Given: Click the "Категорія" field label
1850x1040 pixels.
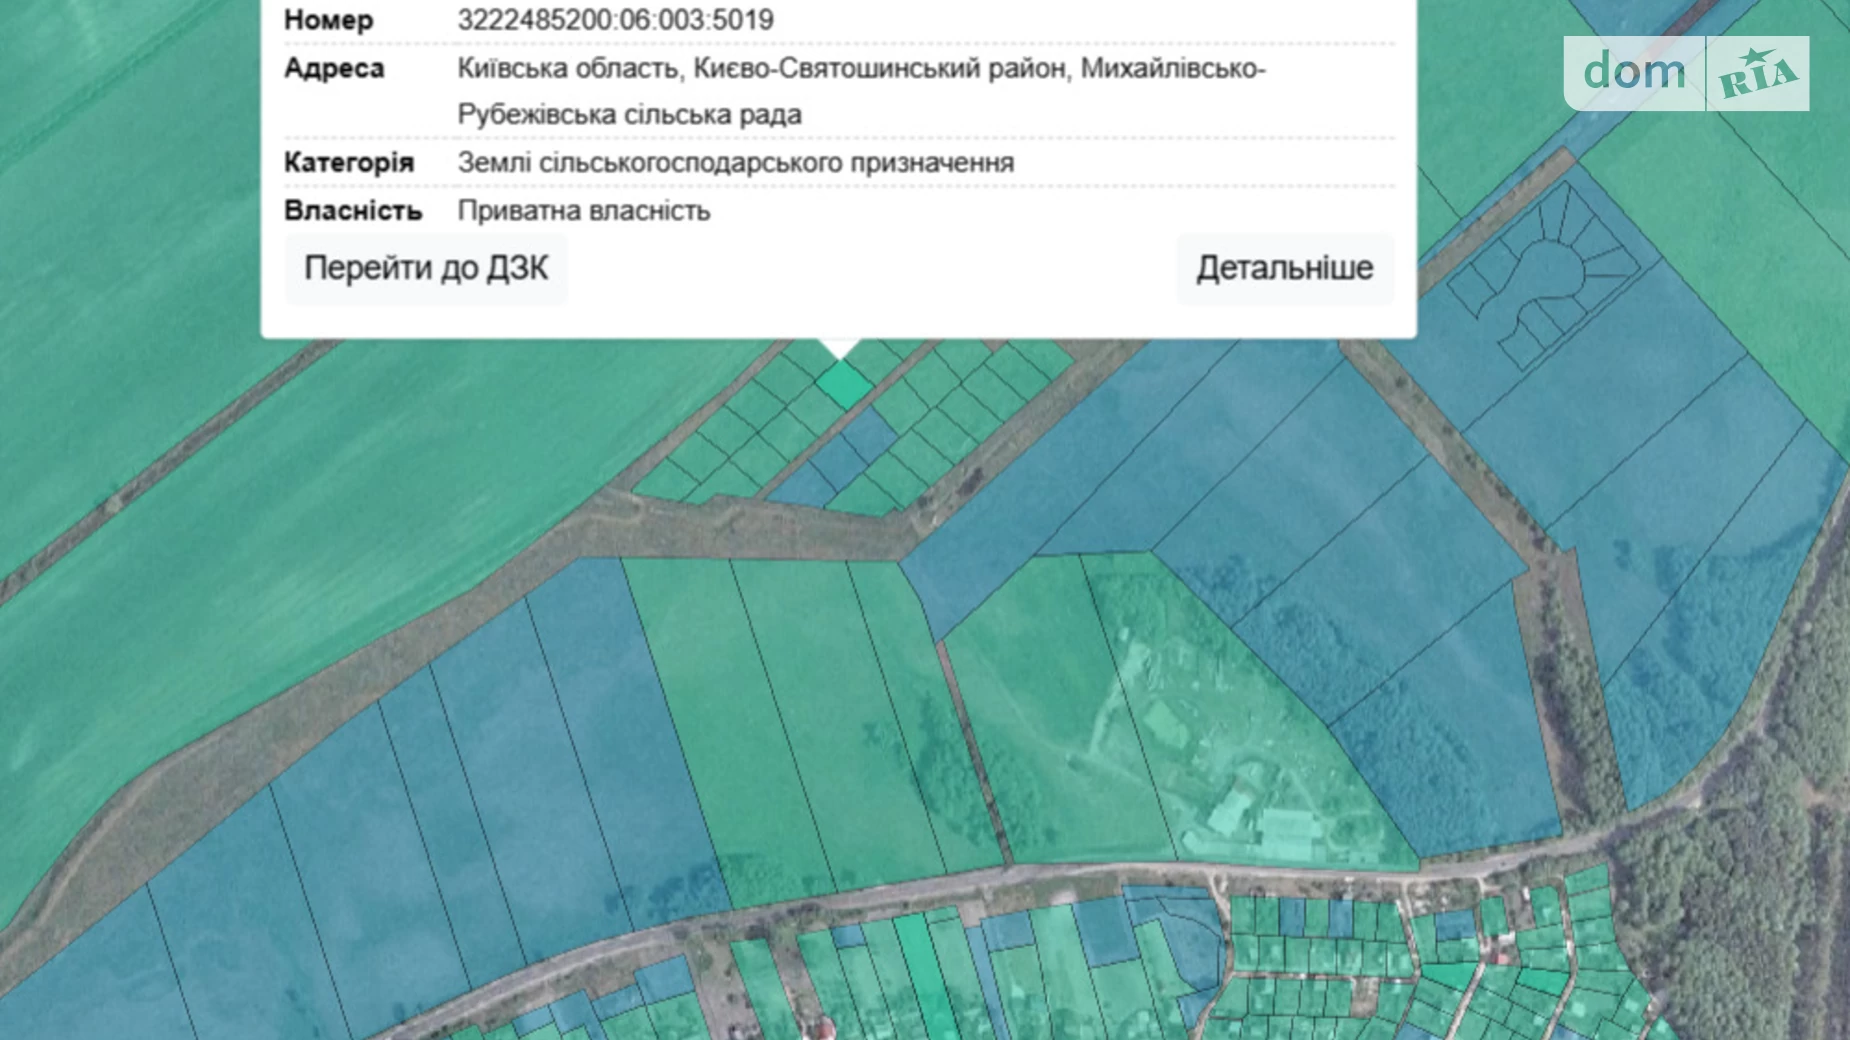Looking at the screenshot, I should pyautogui.click(x=348, y=163).
